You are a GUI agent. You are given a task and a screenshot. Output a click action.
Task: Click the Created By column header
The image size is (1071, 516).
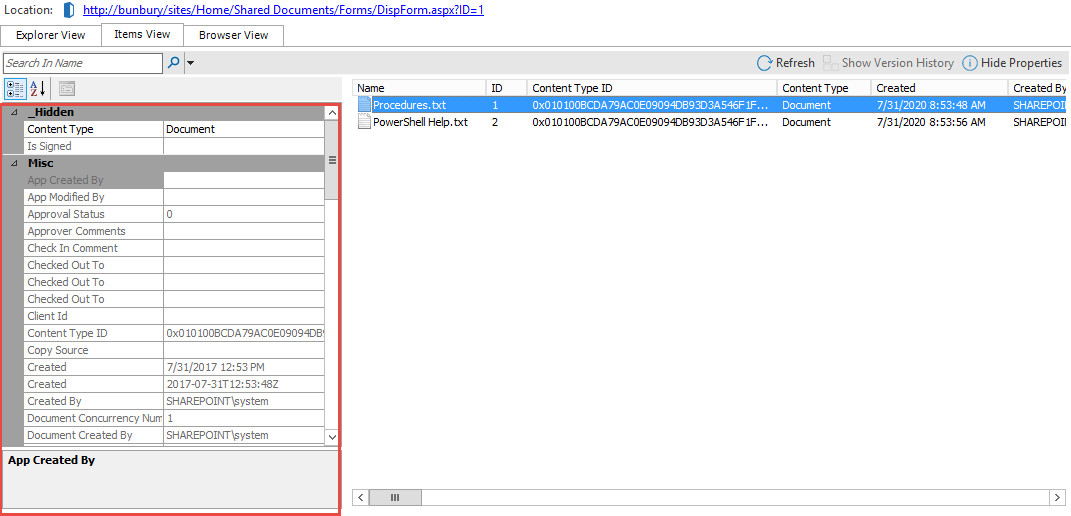coord(1039,88)
